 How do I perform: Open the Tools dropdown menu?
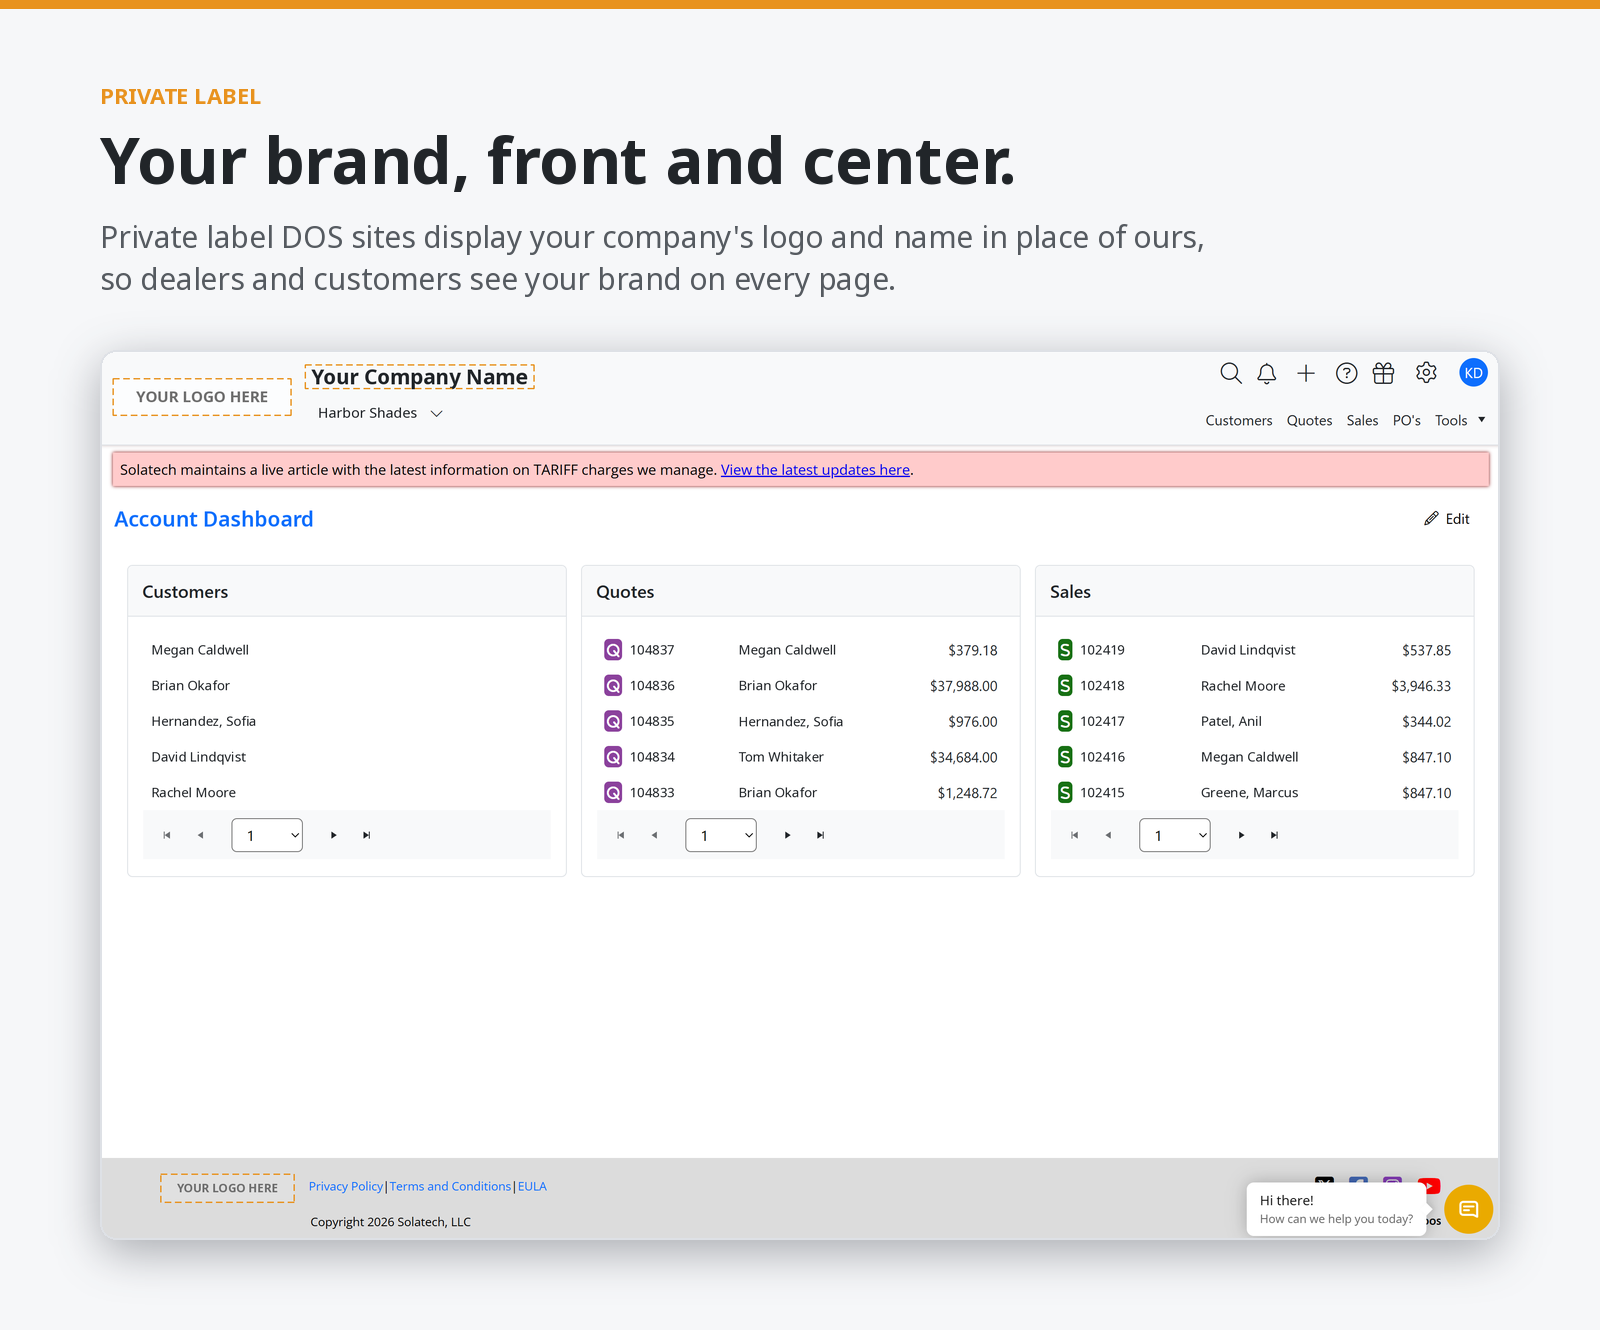pyautogui.click(x=1460, y=421)
